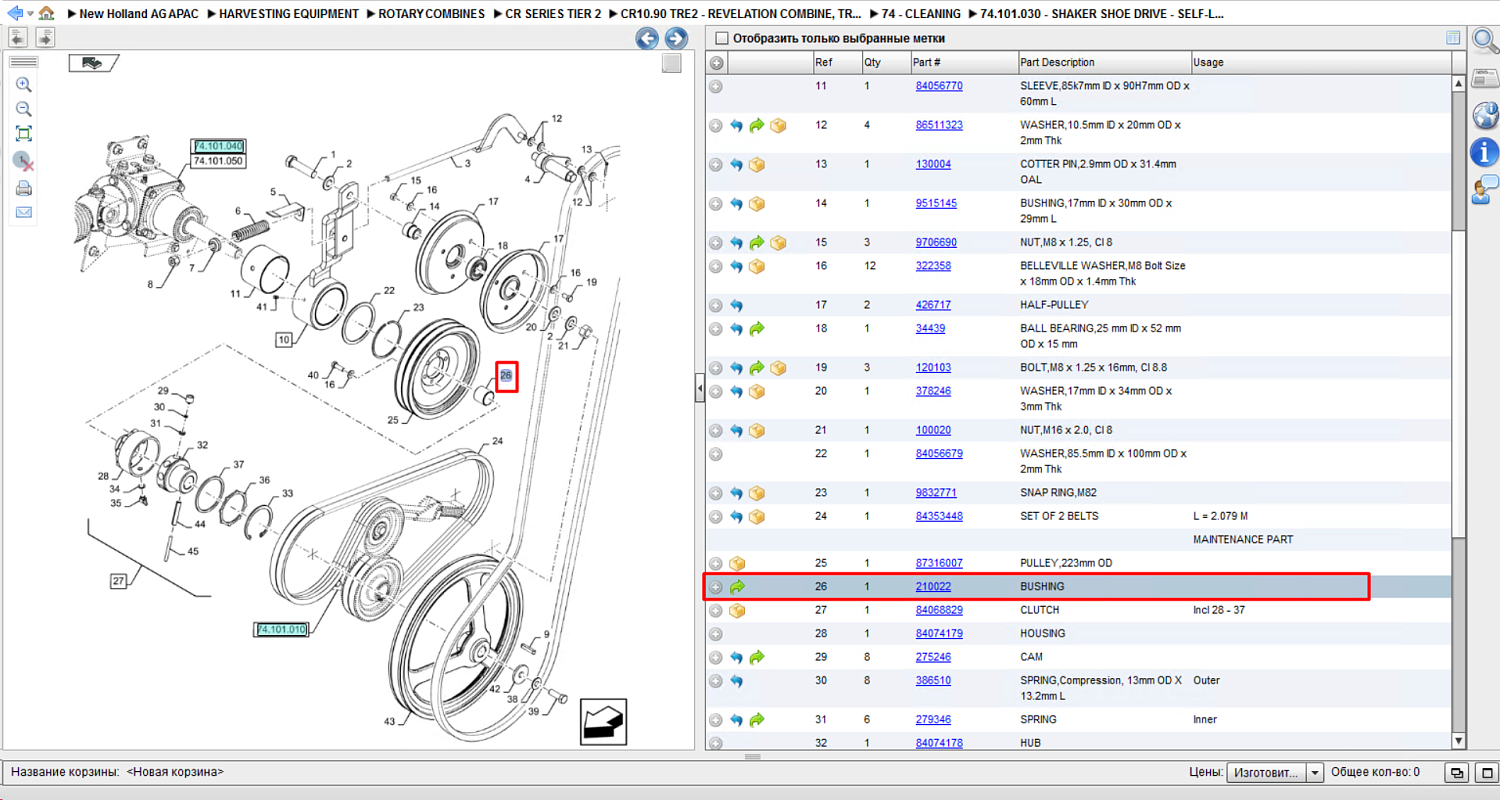Sort the table by the Ref column header
The height and width of the screenshot is (800, 1500).
pos(836,62)
